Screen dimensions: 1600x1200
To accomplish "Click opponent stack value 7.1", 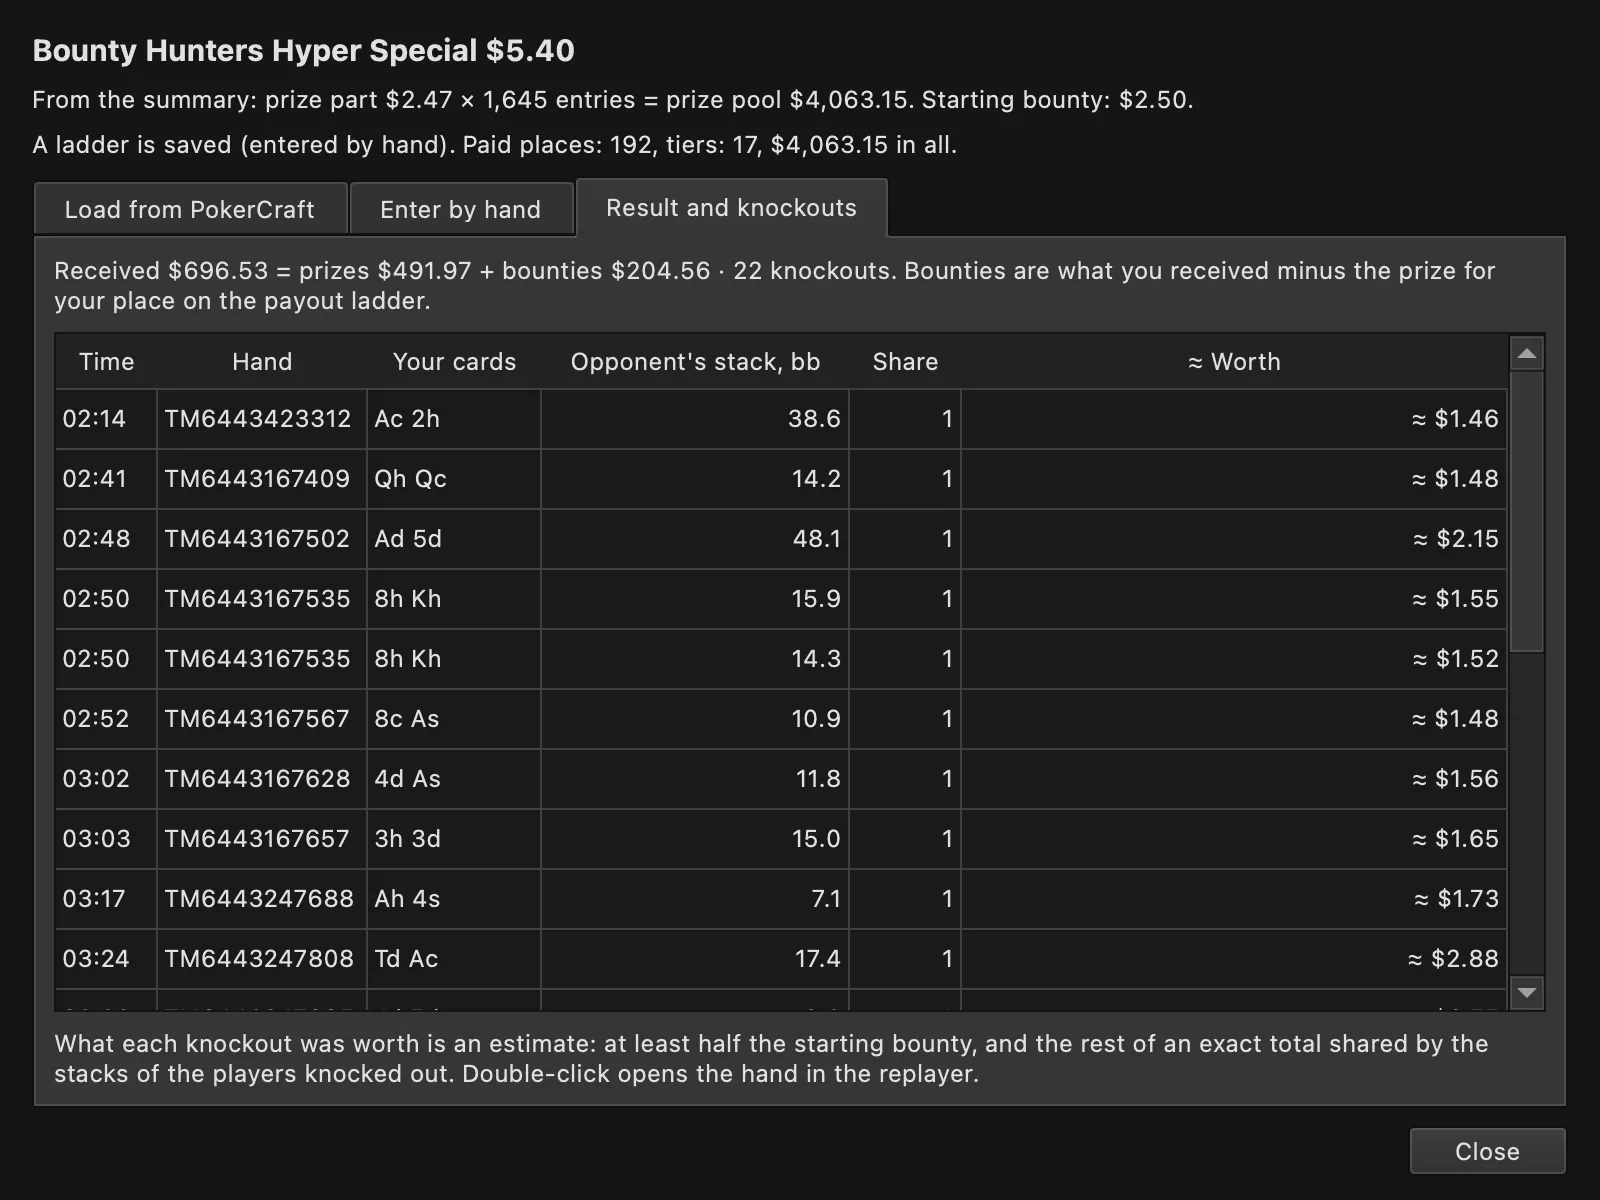I will [695, 899].
